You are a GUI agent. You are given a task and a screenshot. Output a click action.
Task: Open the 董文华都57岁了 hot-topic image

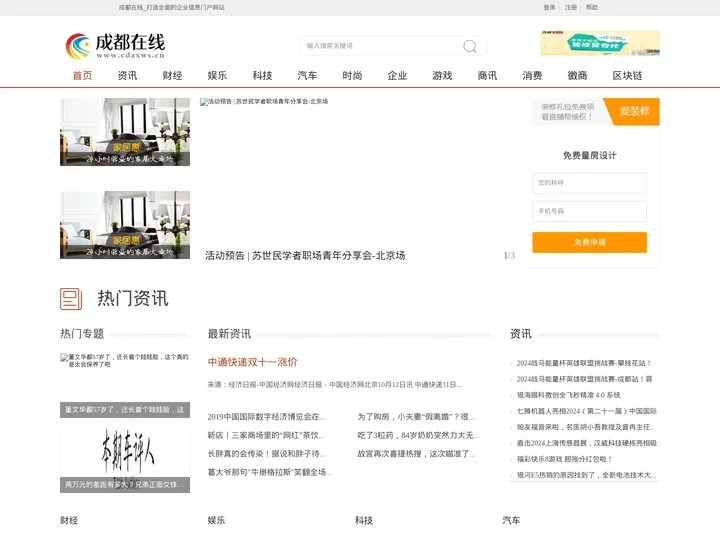click(x=125, y=361)
